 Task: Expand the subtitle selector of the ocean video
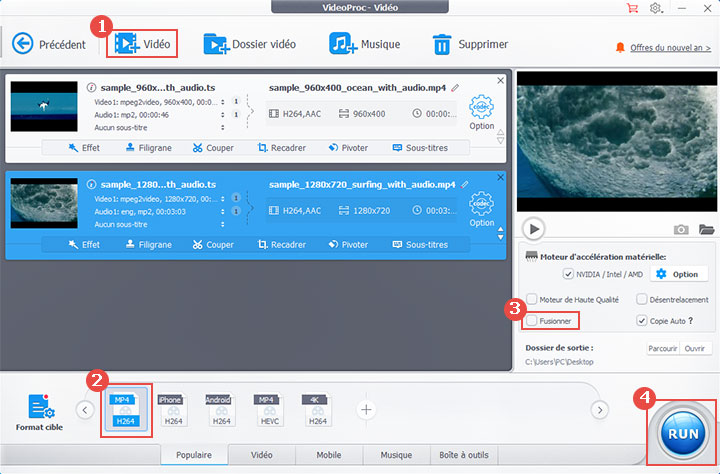click(223, 128)
